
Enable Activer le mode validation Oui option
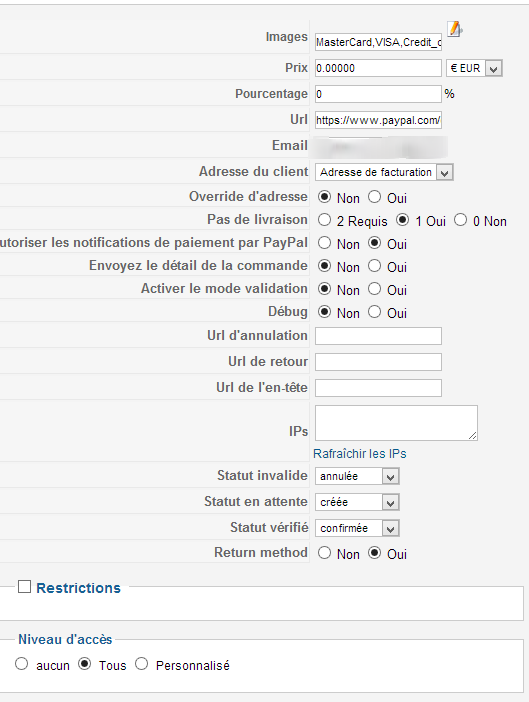tap(375, 289)
